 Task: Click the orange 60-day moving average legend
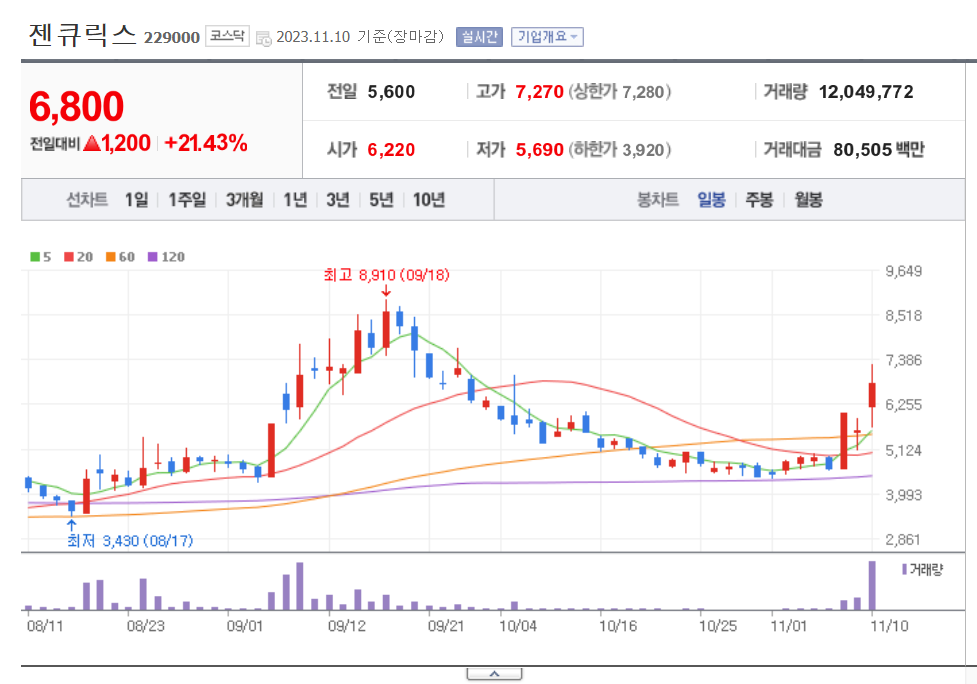[120, 257]
